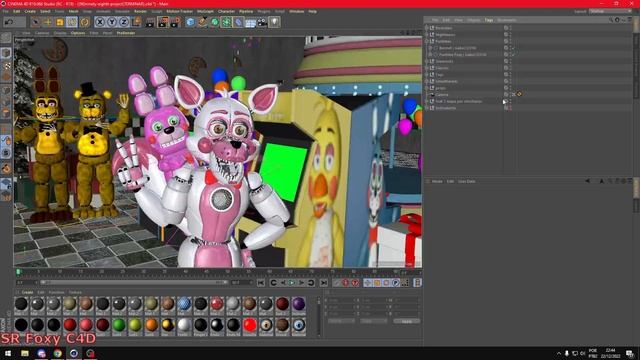Screen dimensions: 640x360
Task: Click the green Subdivision Surface icon
Action: 215,22
